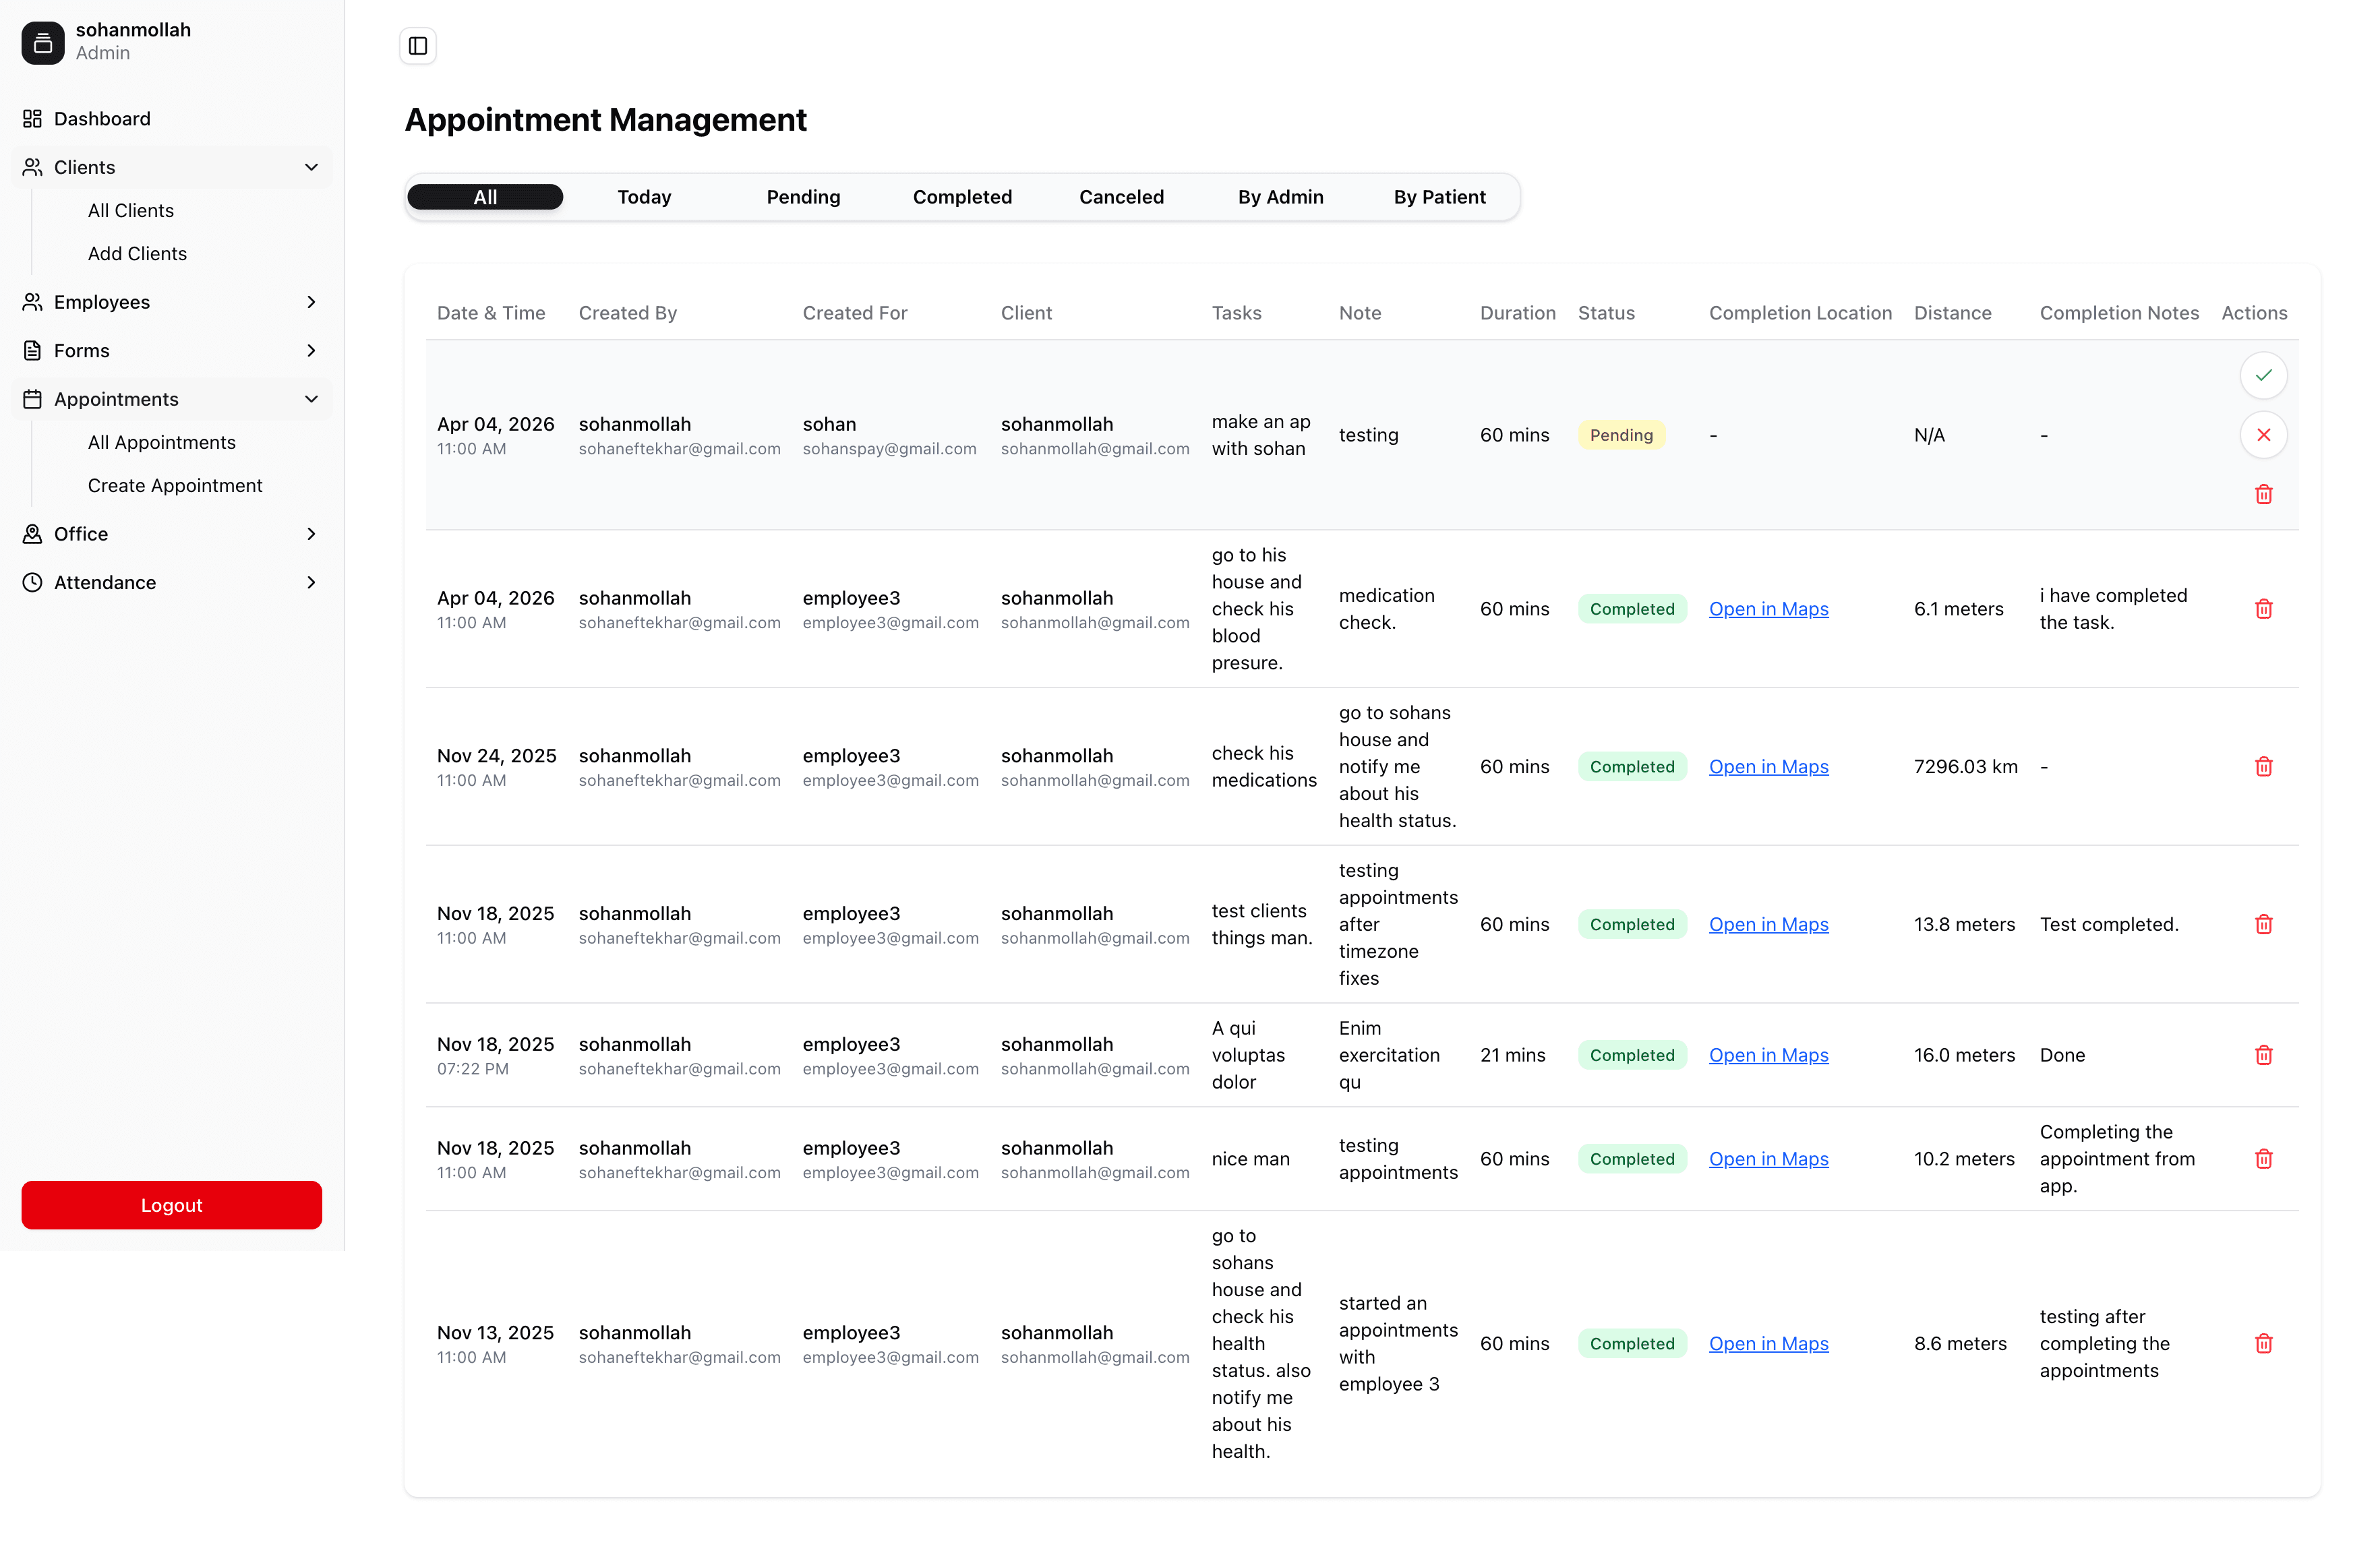2380x1557 pixels.
Task: Collapse the Clients section
Action: 311,167
